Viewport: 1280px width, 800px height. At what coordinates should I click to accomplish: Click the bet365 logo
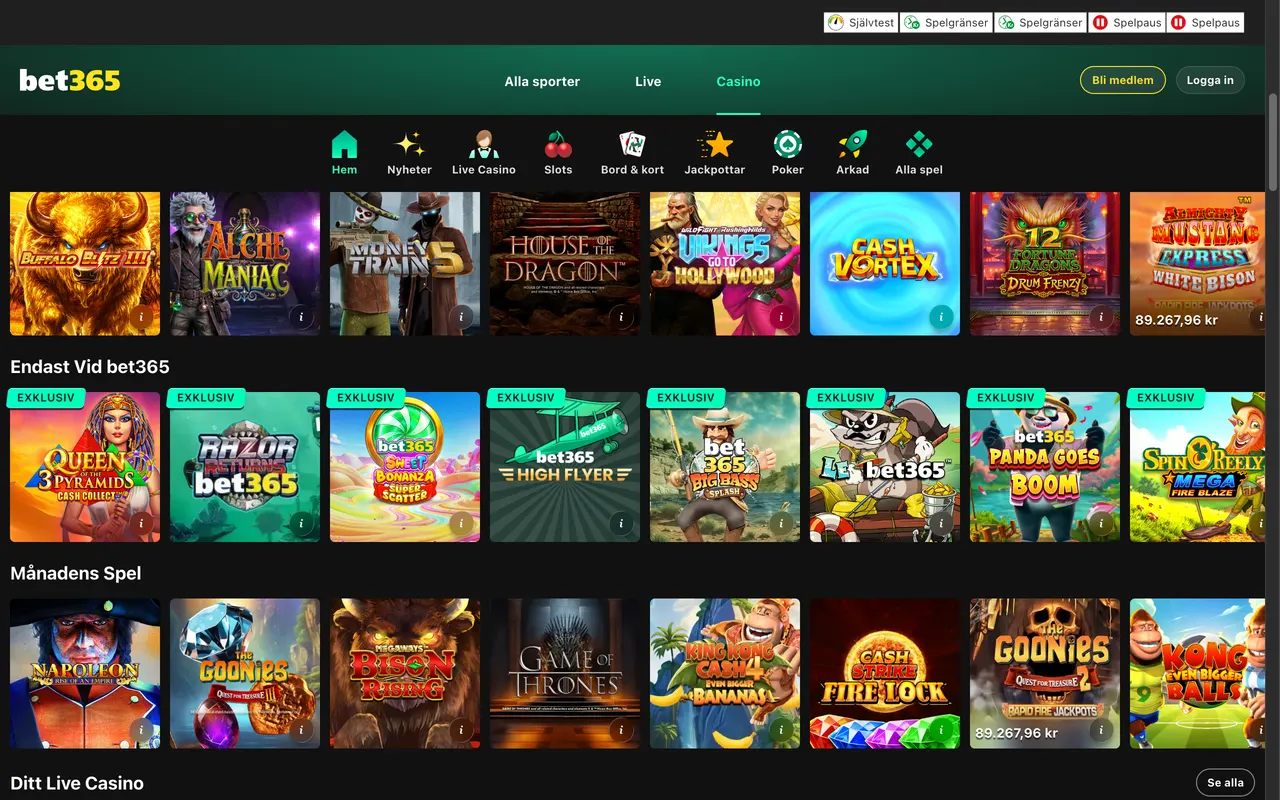(x=70, y=80)
